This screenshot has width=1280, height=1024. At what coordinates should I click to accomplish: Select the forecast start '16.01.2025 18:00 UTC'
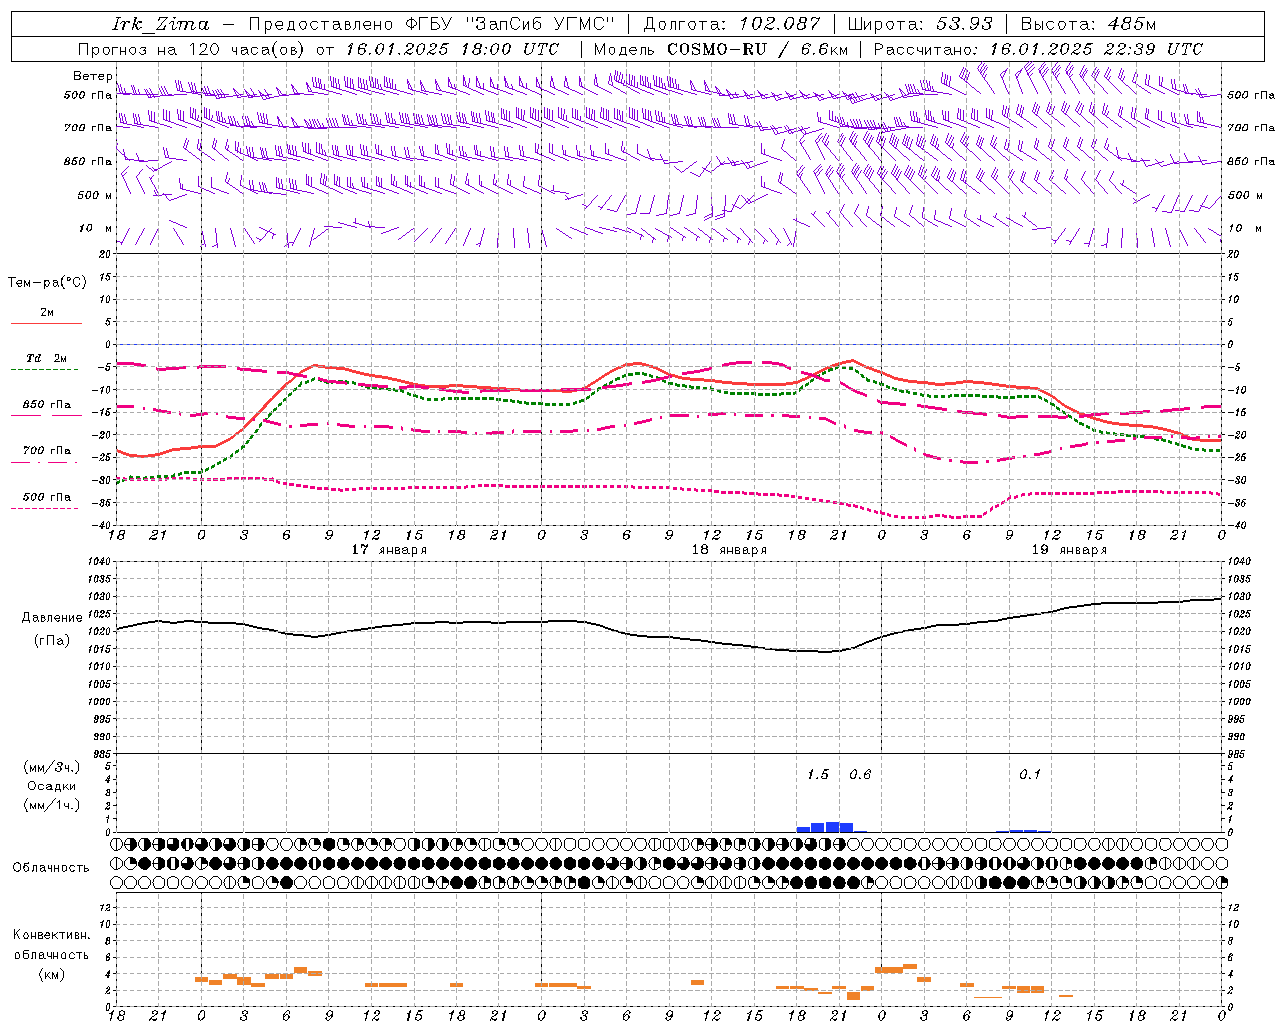[452, 49]
